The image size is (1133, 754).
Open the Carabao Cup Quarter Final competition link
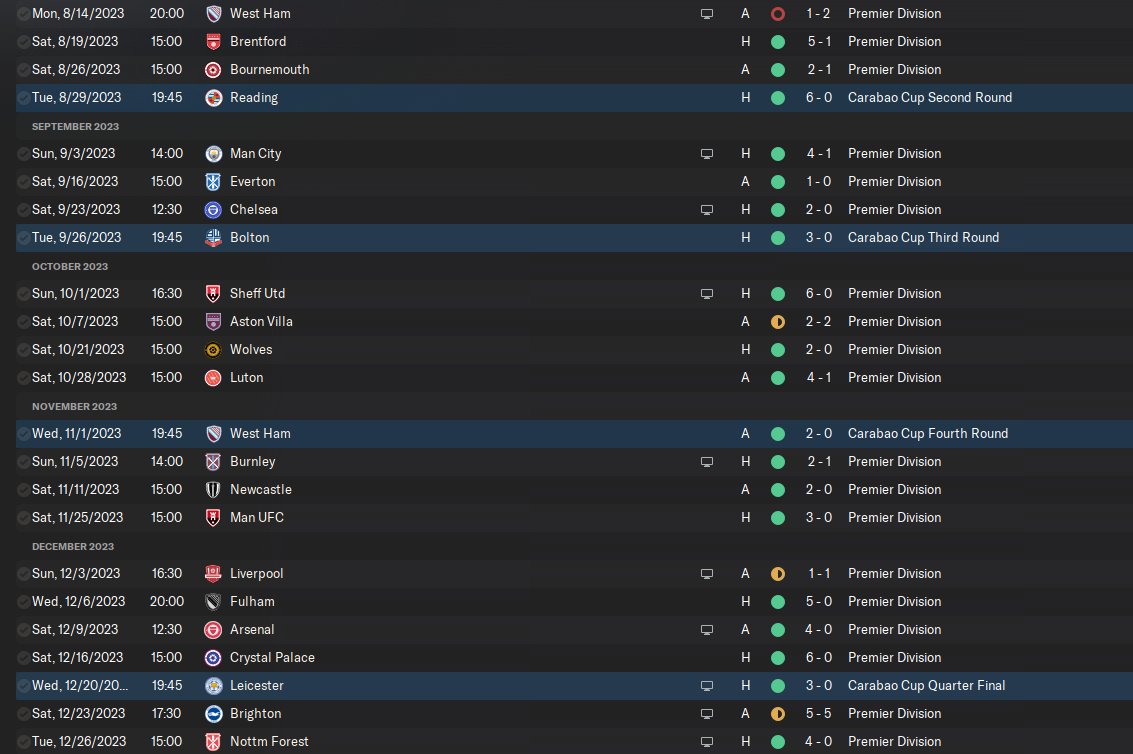point(926,685)
